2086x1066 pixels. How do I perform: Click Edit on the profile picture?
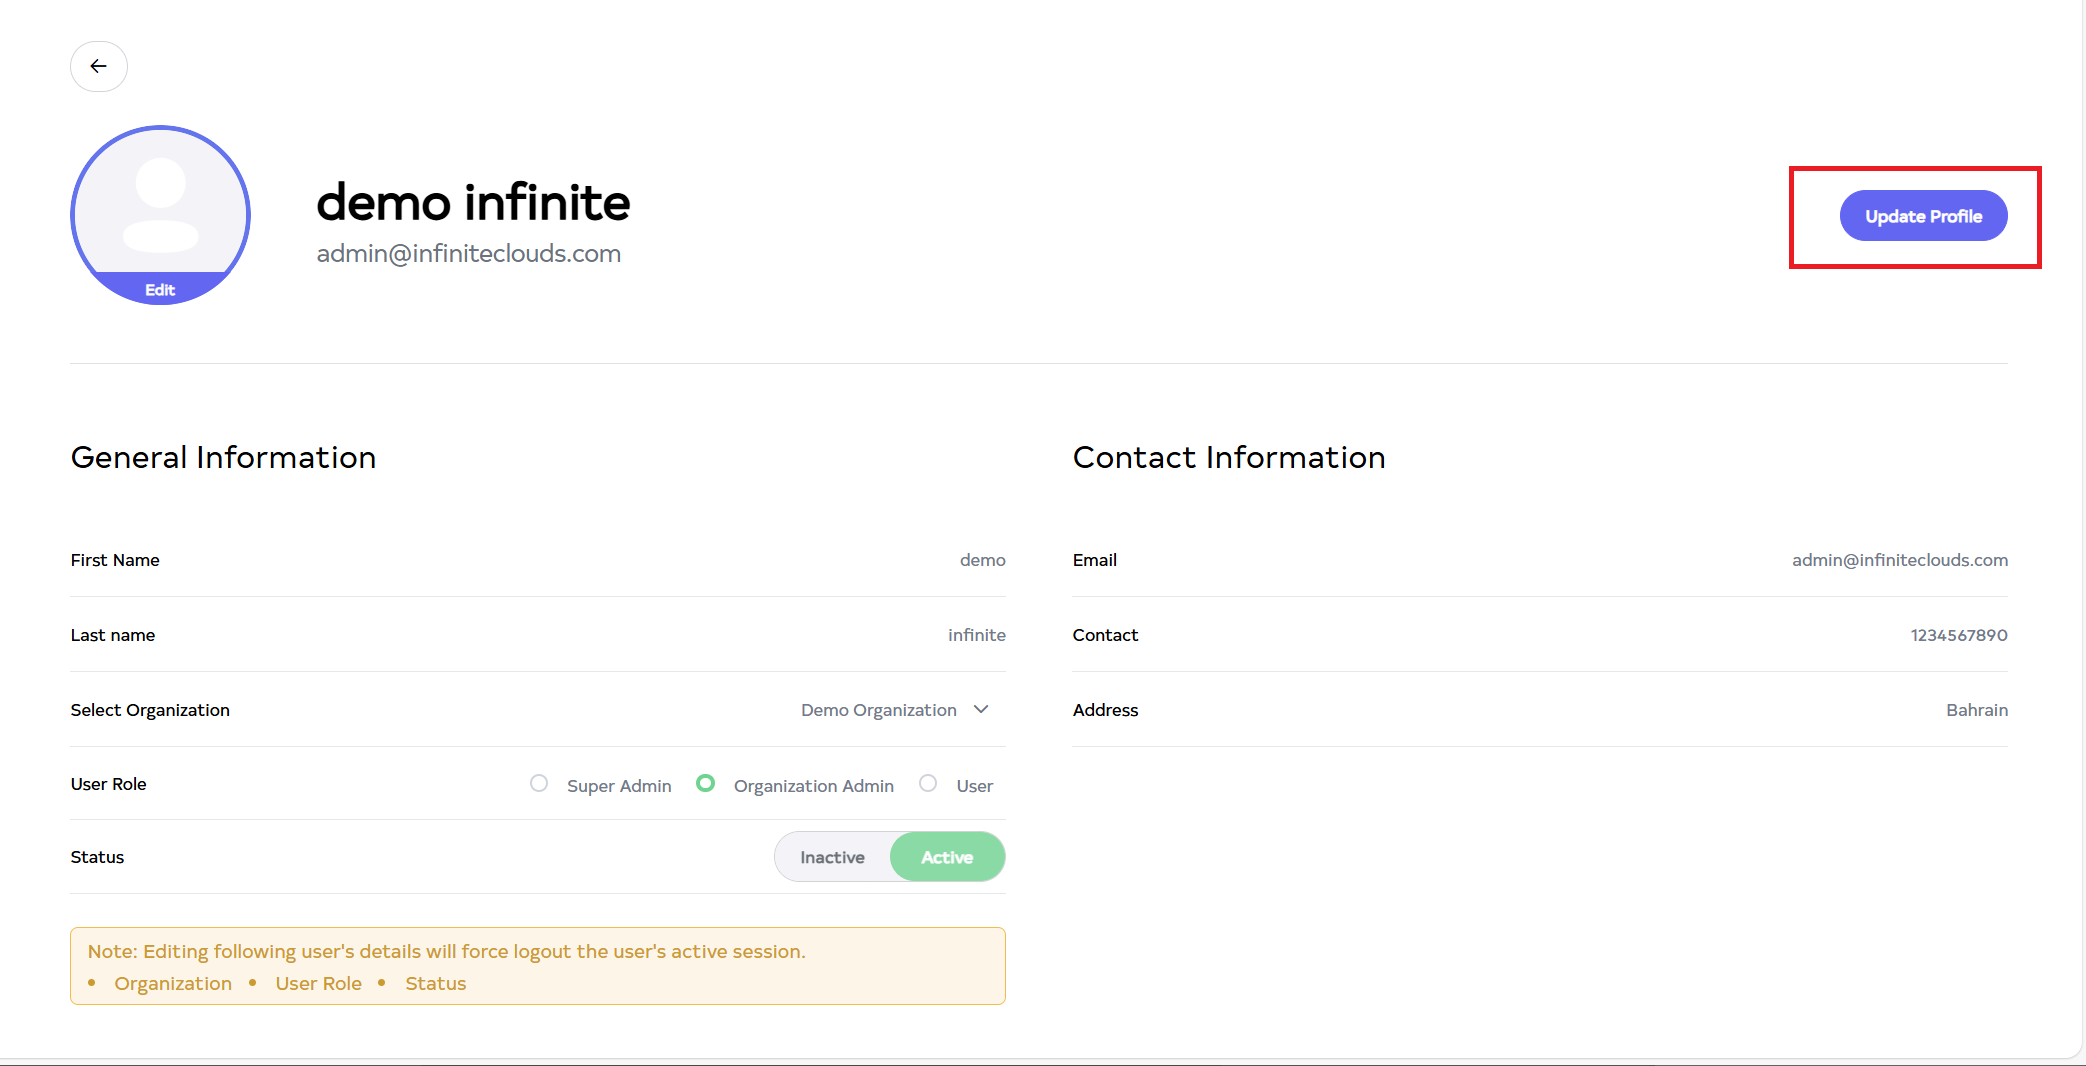[x=160, y=290]
